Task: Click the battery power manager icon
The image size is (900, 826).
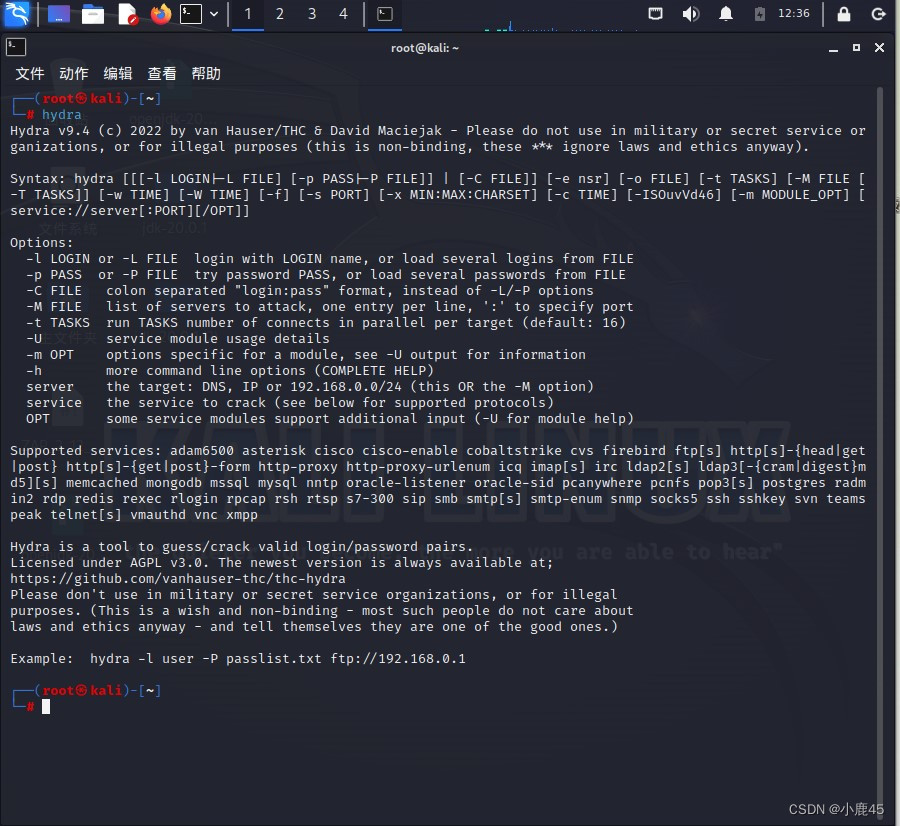Action: coord(759,14)
